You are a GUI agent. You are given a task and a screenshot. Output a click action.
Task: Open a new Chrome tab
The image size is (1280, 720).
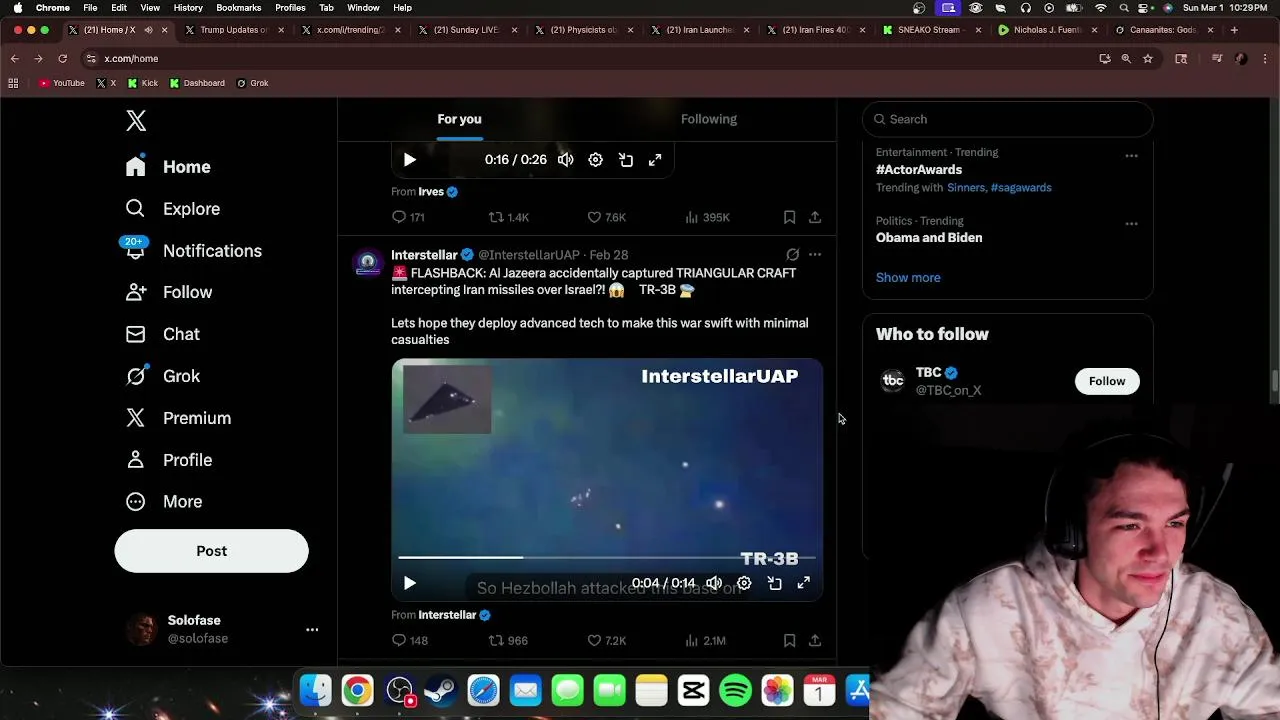[x=1234, y=30]
